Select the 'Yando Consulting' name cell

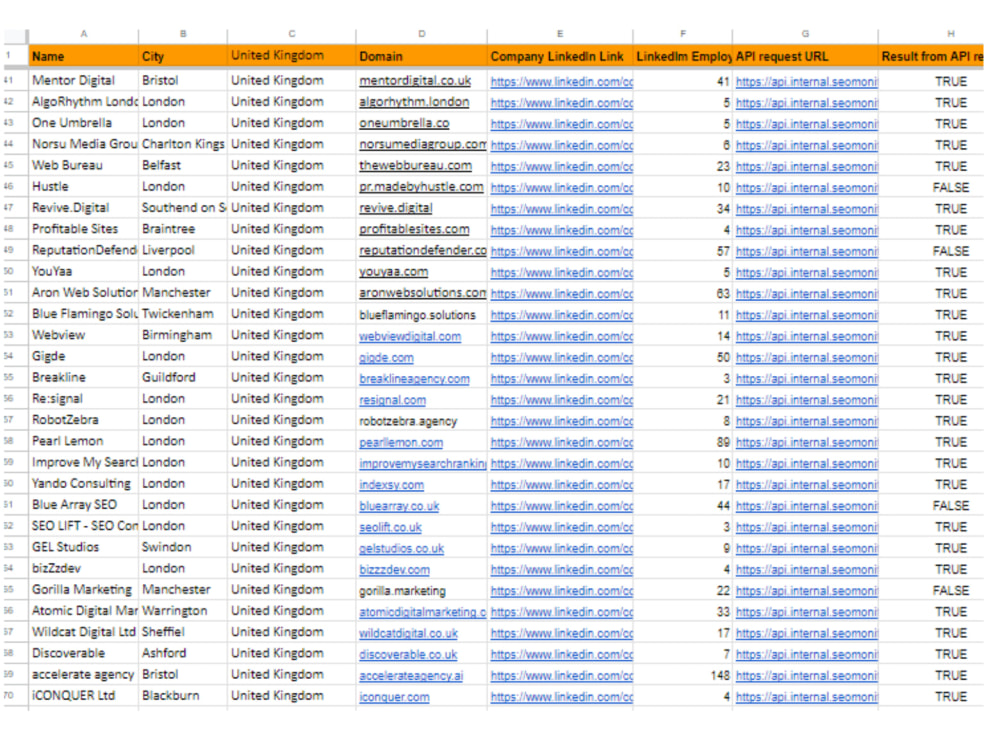84,484
